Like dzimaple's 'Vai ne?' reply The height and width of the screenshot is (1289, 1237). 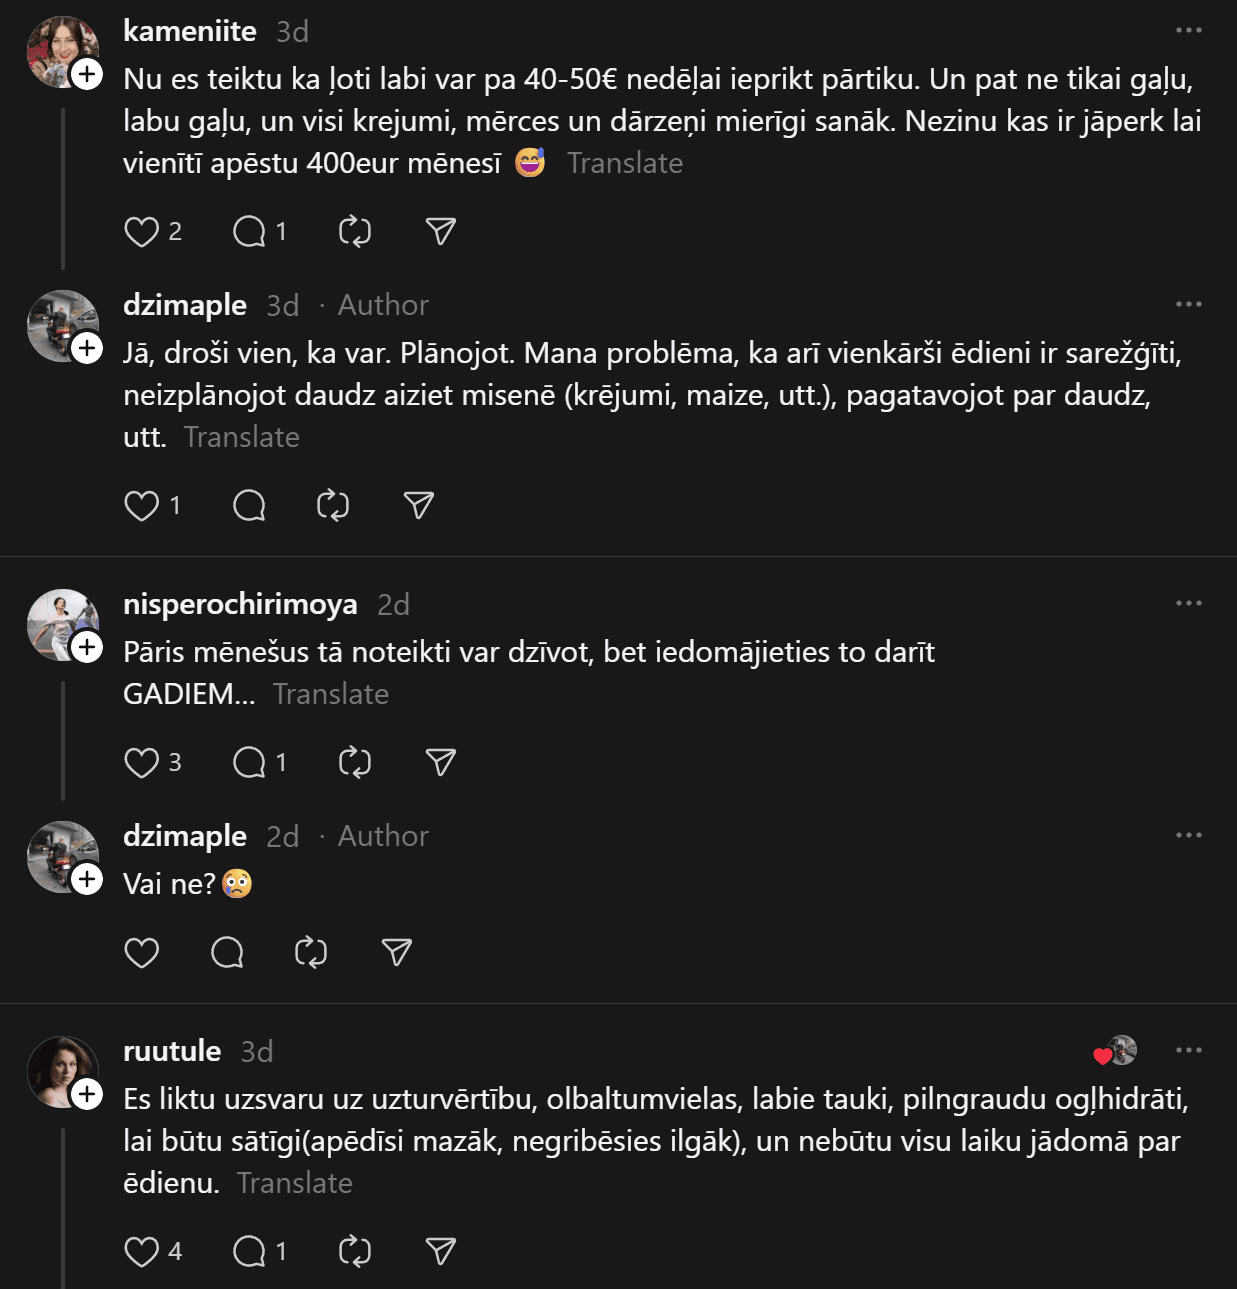[x=141, y=952]
